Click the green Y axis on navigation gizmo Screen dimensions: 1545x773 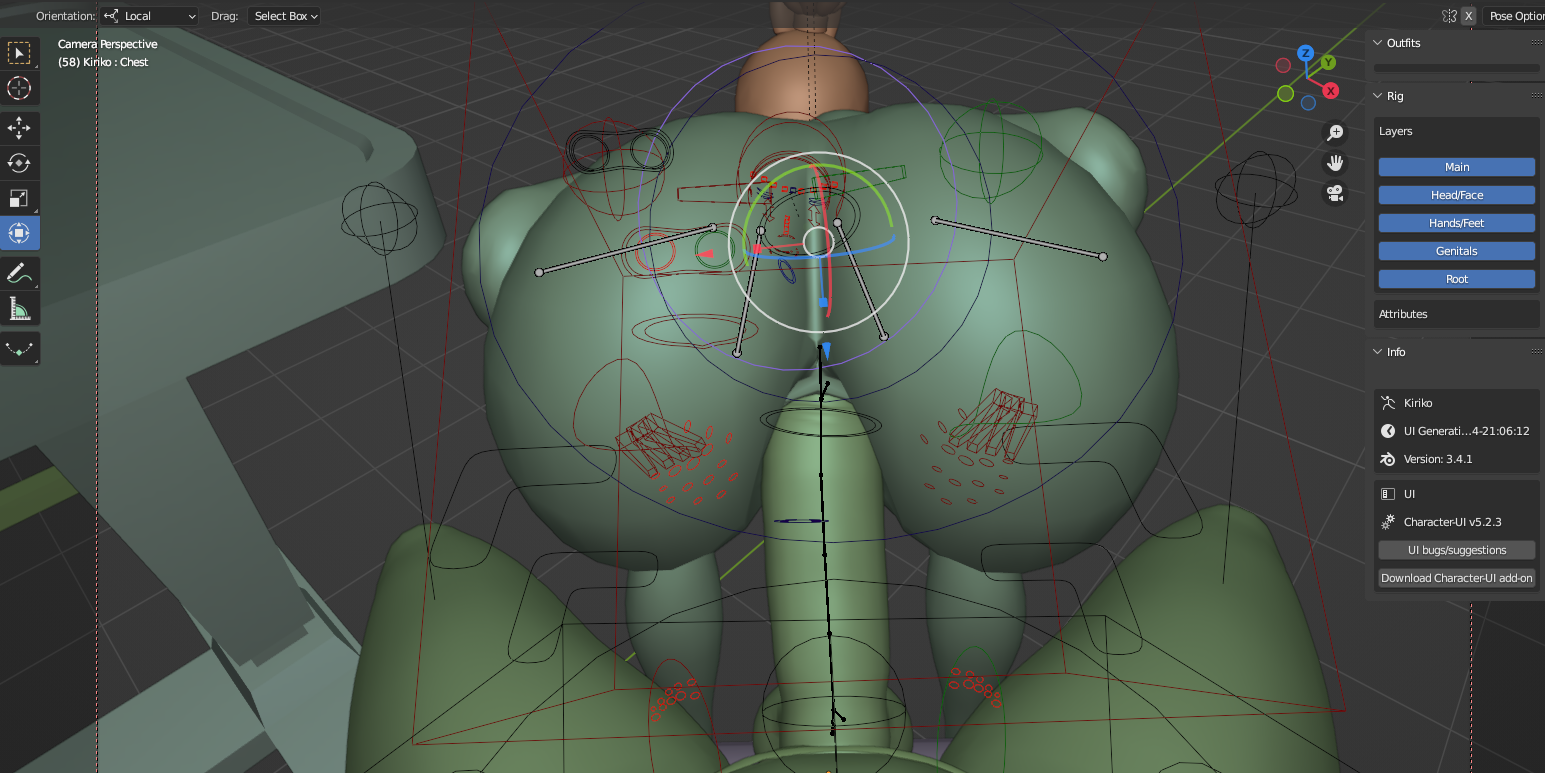pyautogui.click(x=1328, y=63)
